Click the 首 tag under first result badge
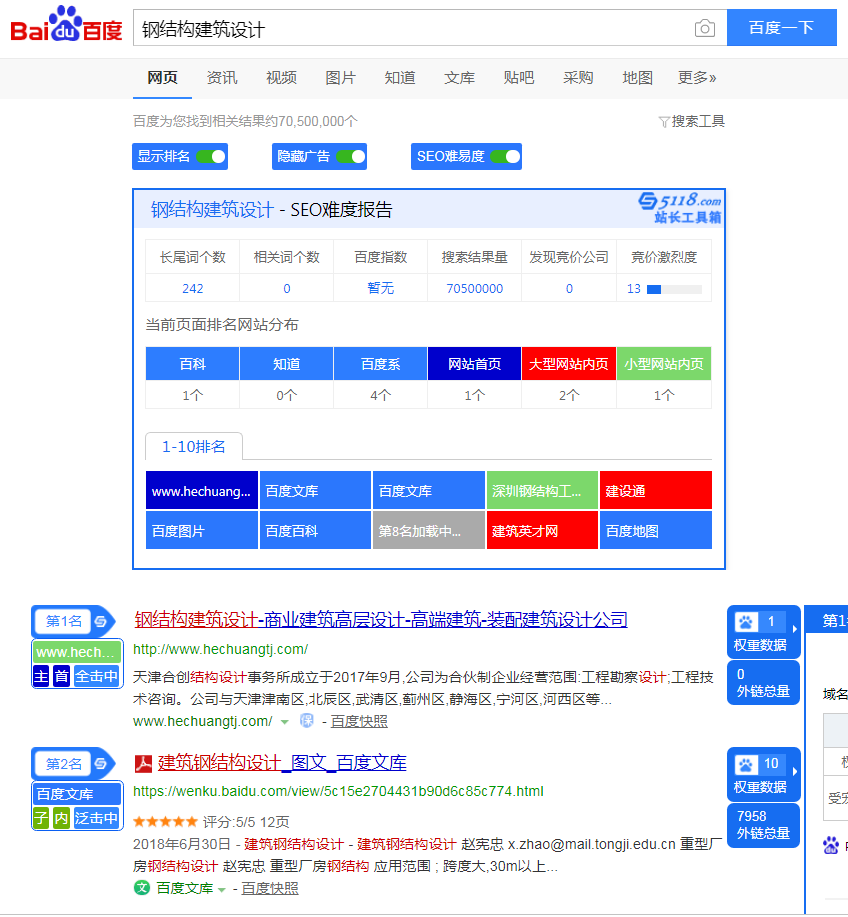 pos(61,677)
